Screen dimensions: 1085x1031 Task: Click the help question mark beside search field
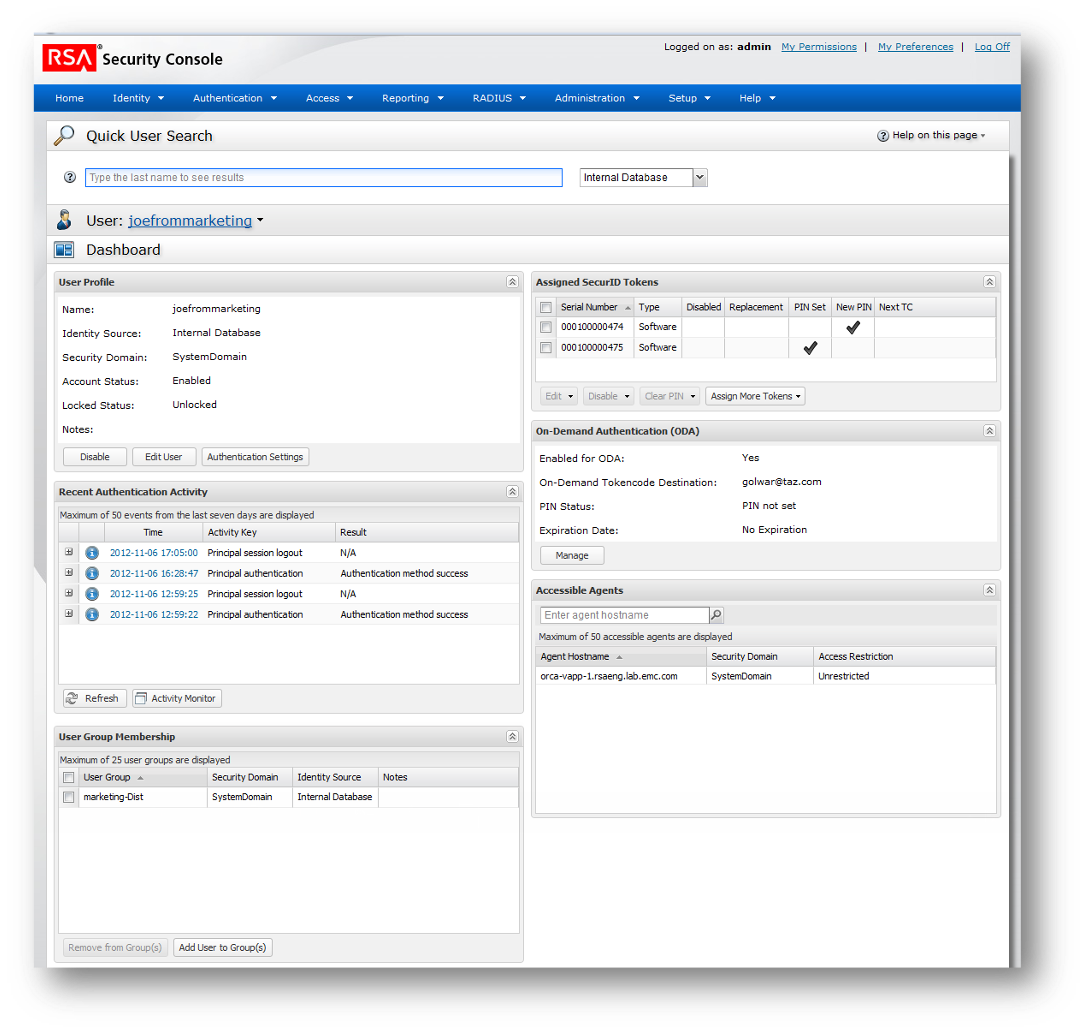(70, 178)
